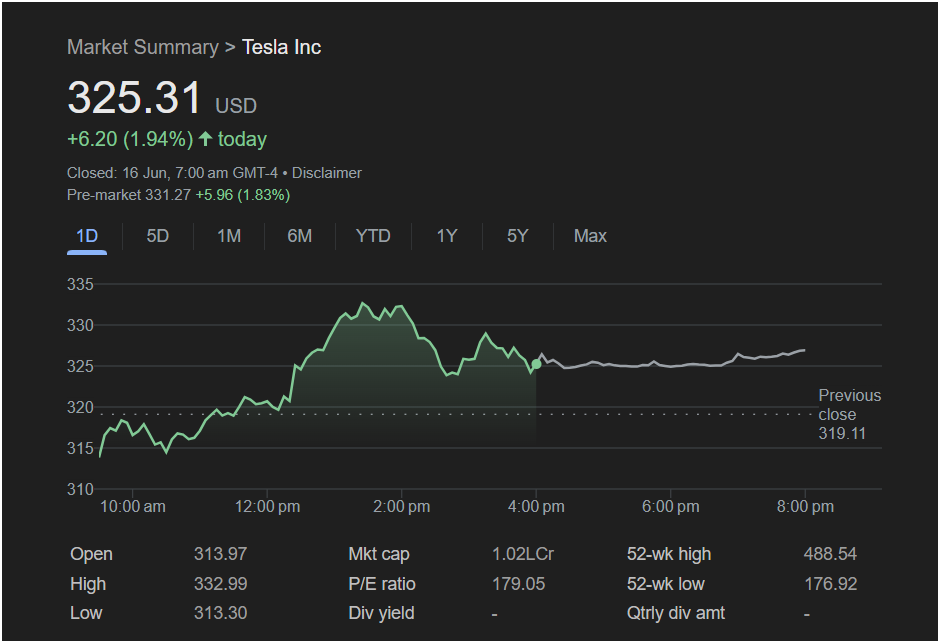View the 5Y chart range
This screenshot has height=643, width=940.
[x=517, y=236]
